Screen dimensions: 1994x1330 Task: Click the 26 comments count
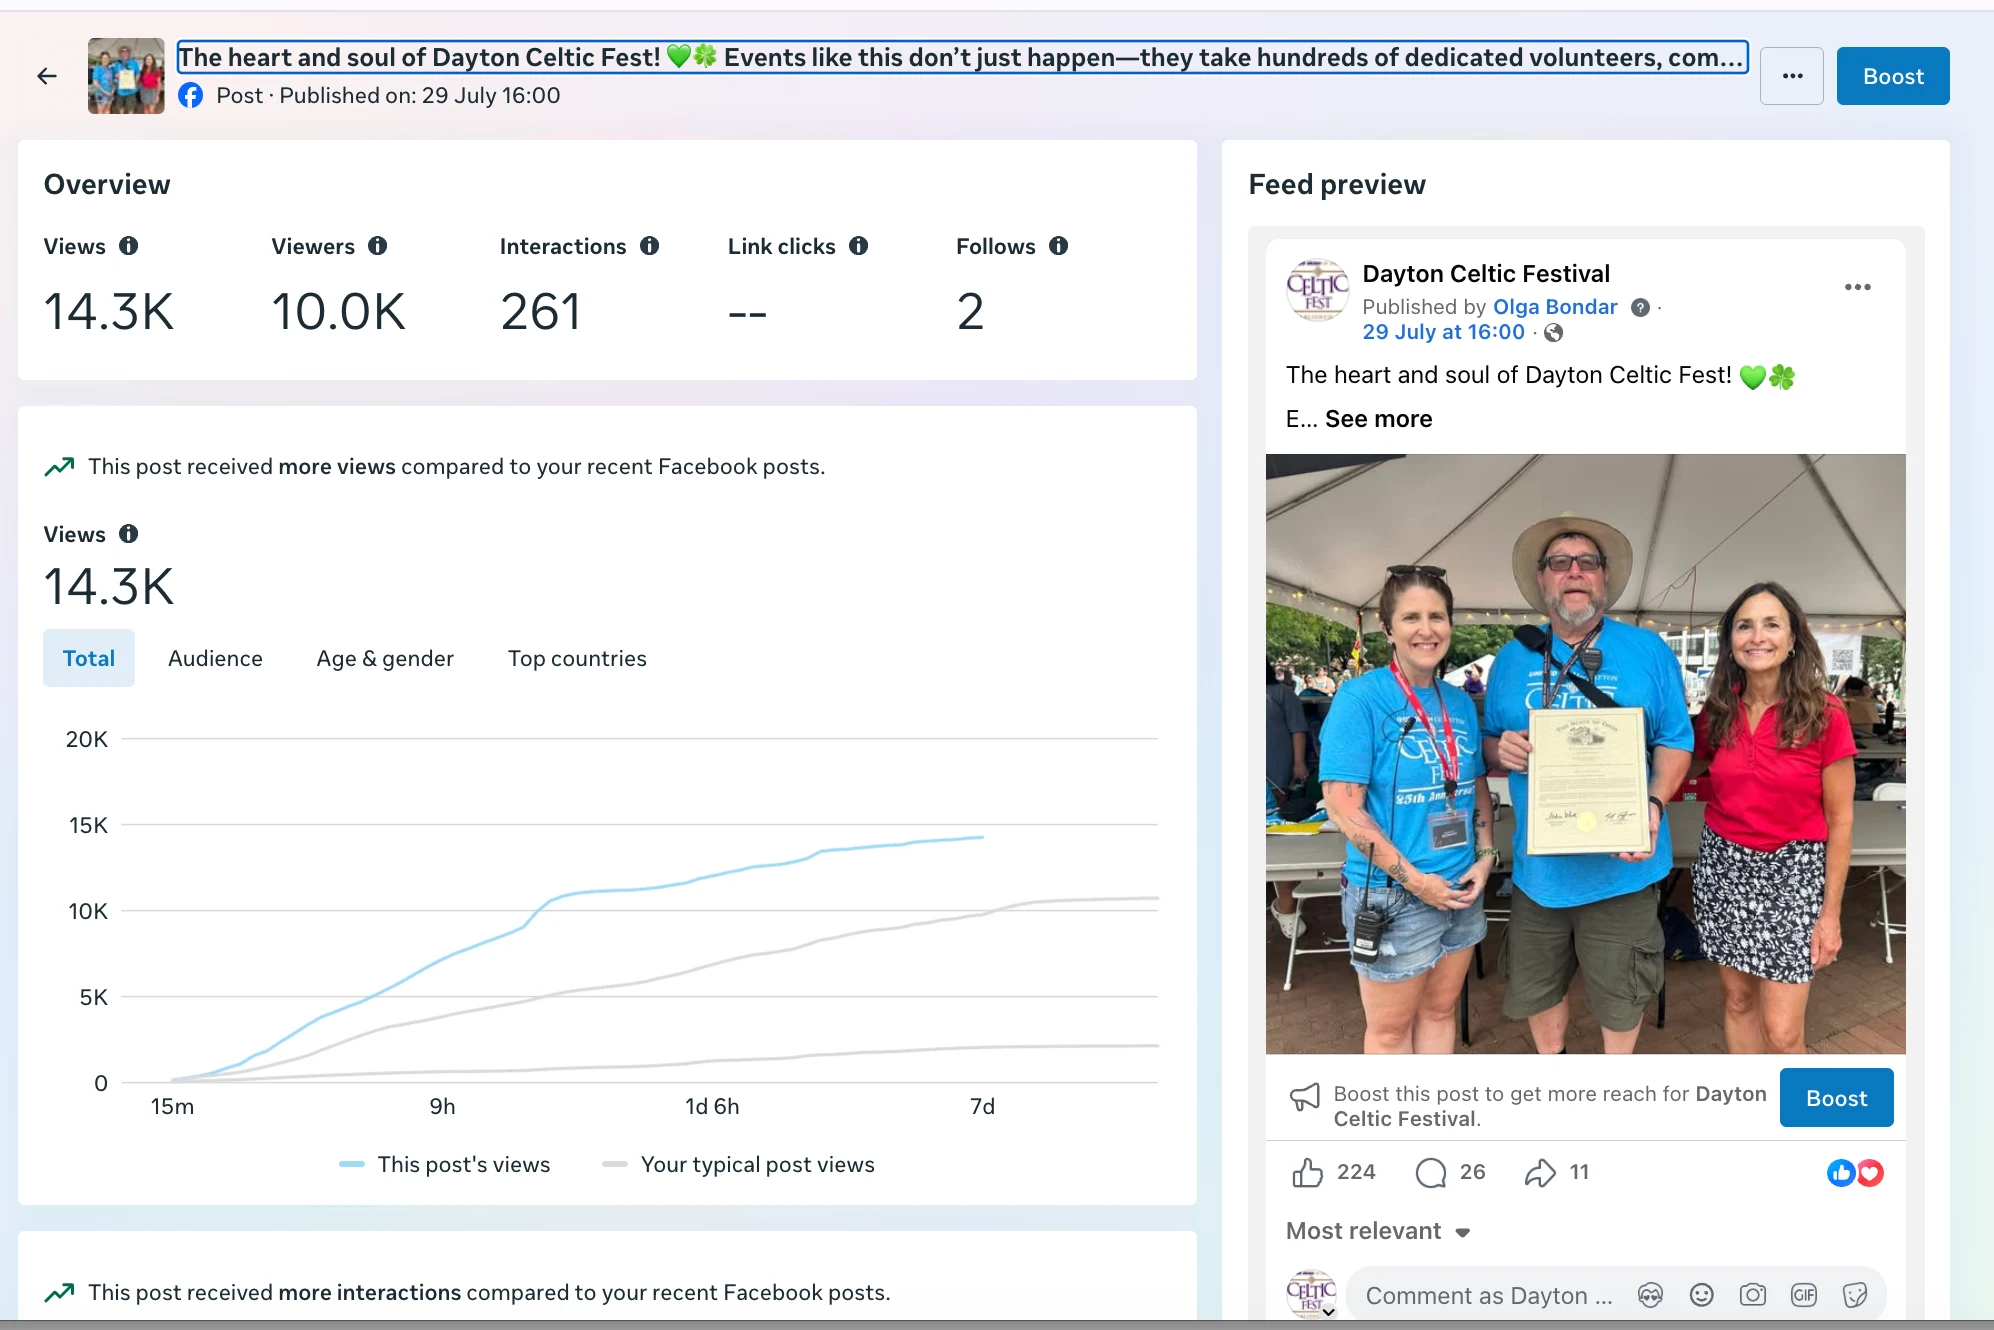coord(1472,1172)
